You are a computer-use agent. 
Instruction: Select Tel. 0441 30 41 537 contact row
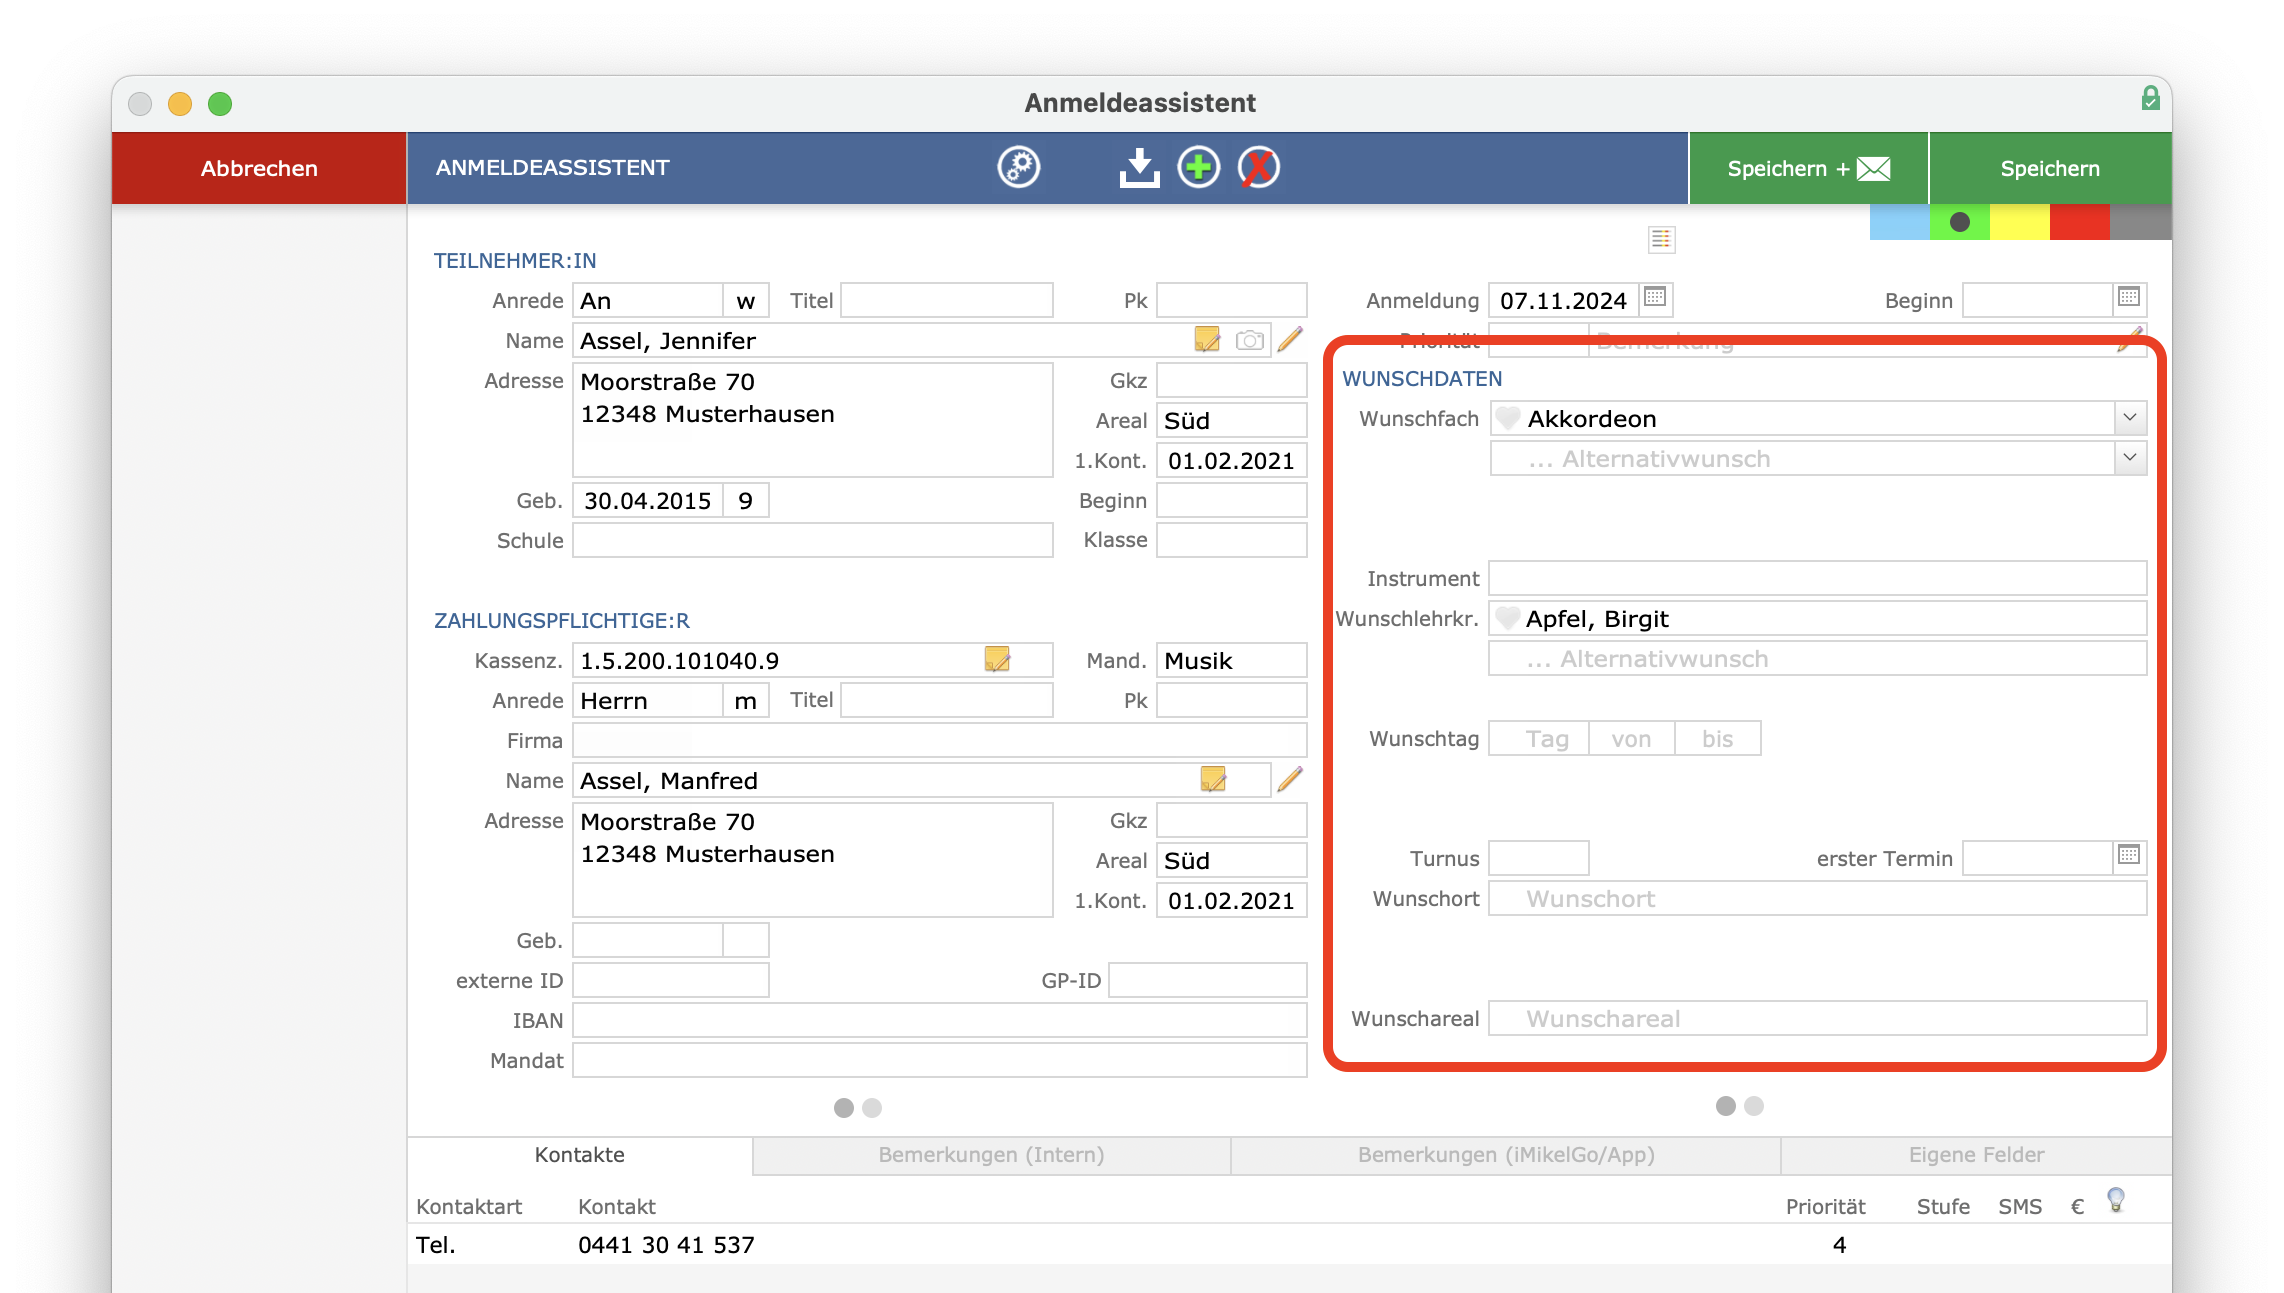[x=1290, y=1245]
